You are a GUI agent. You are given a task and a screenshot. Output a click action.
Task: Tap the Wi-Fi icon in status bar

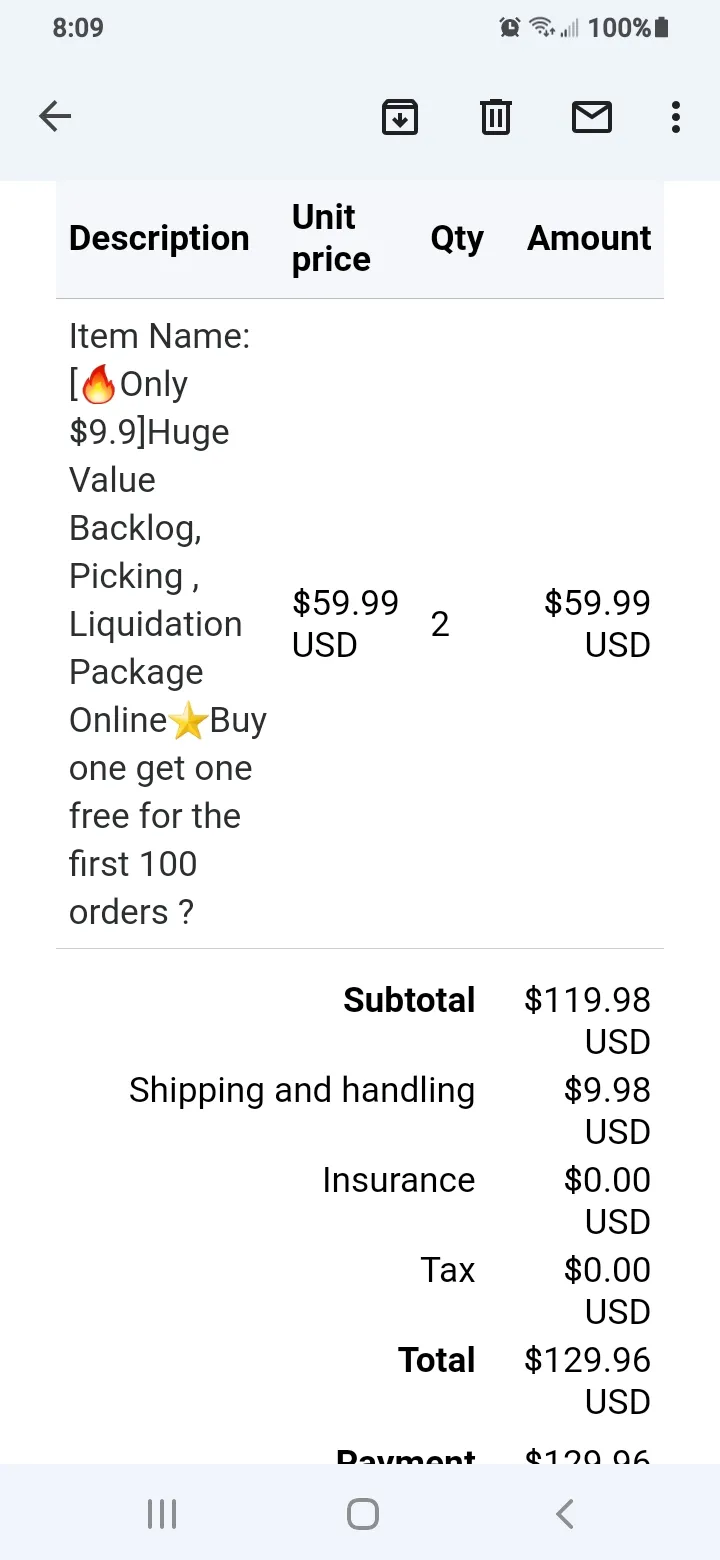(x=543, y=28)
